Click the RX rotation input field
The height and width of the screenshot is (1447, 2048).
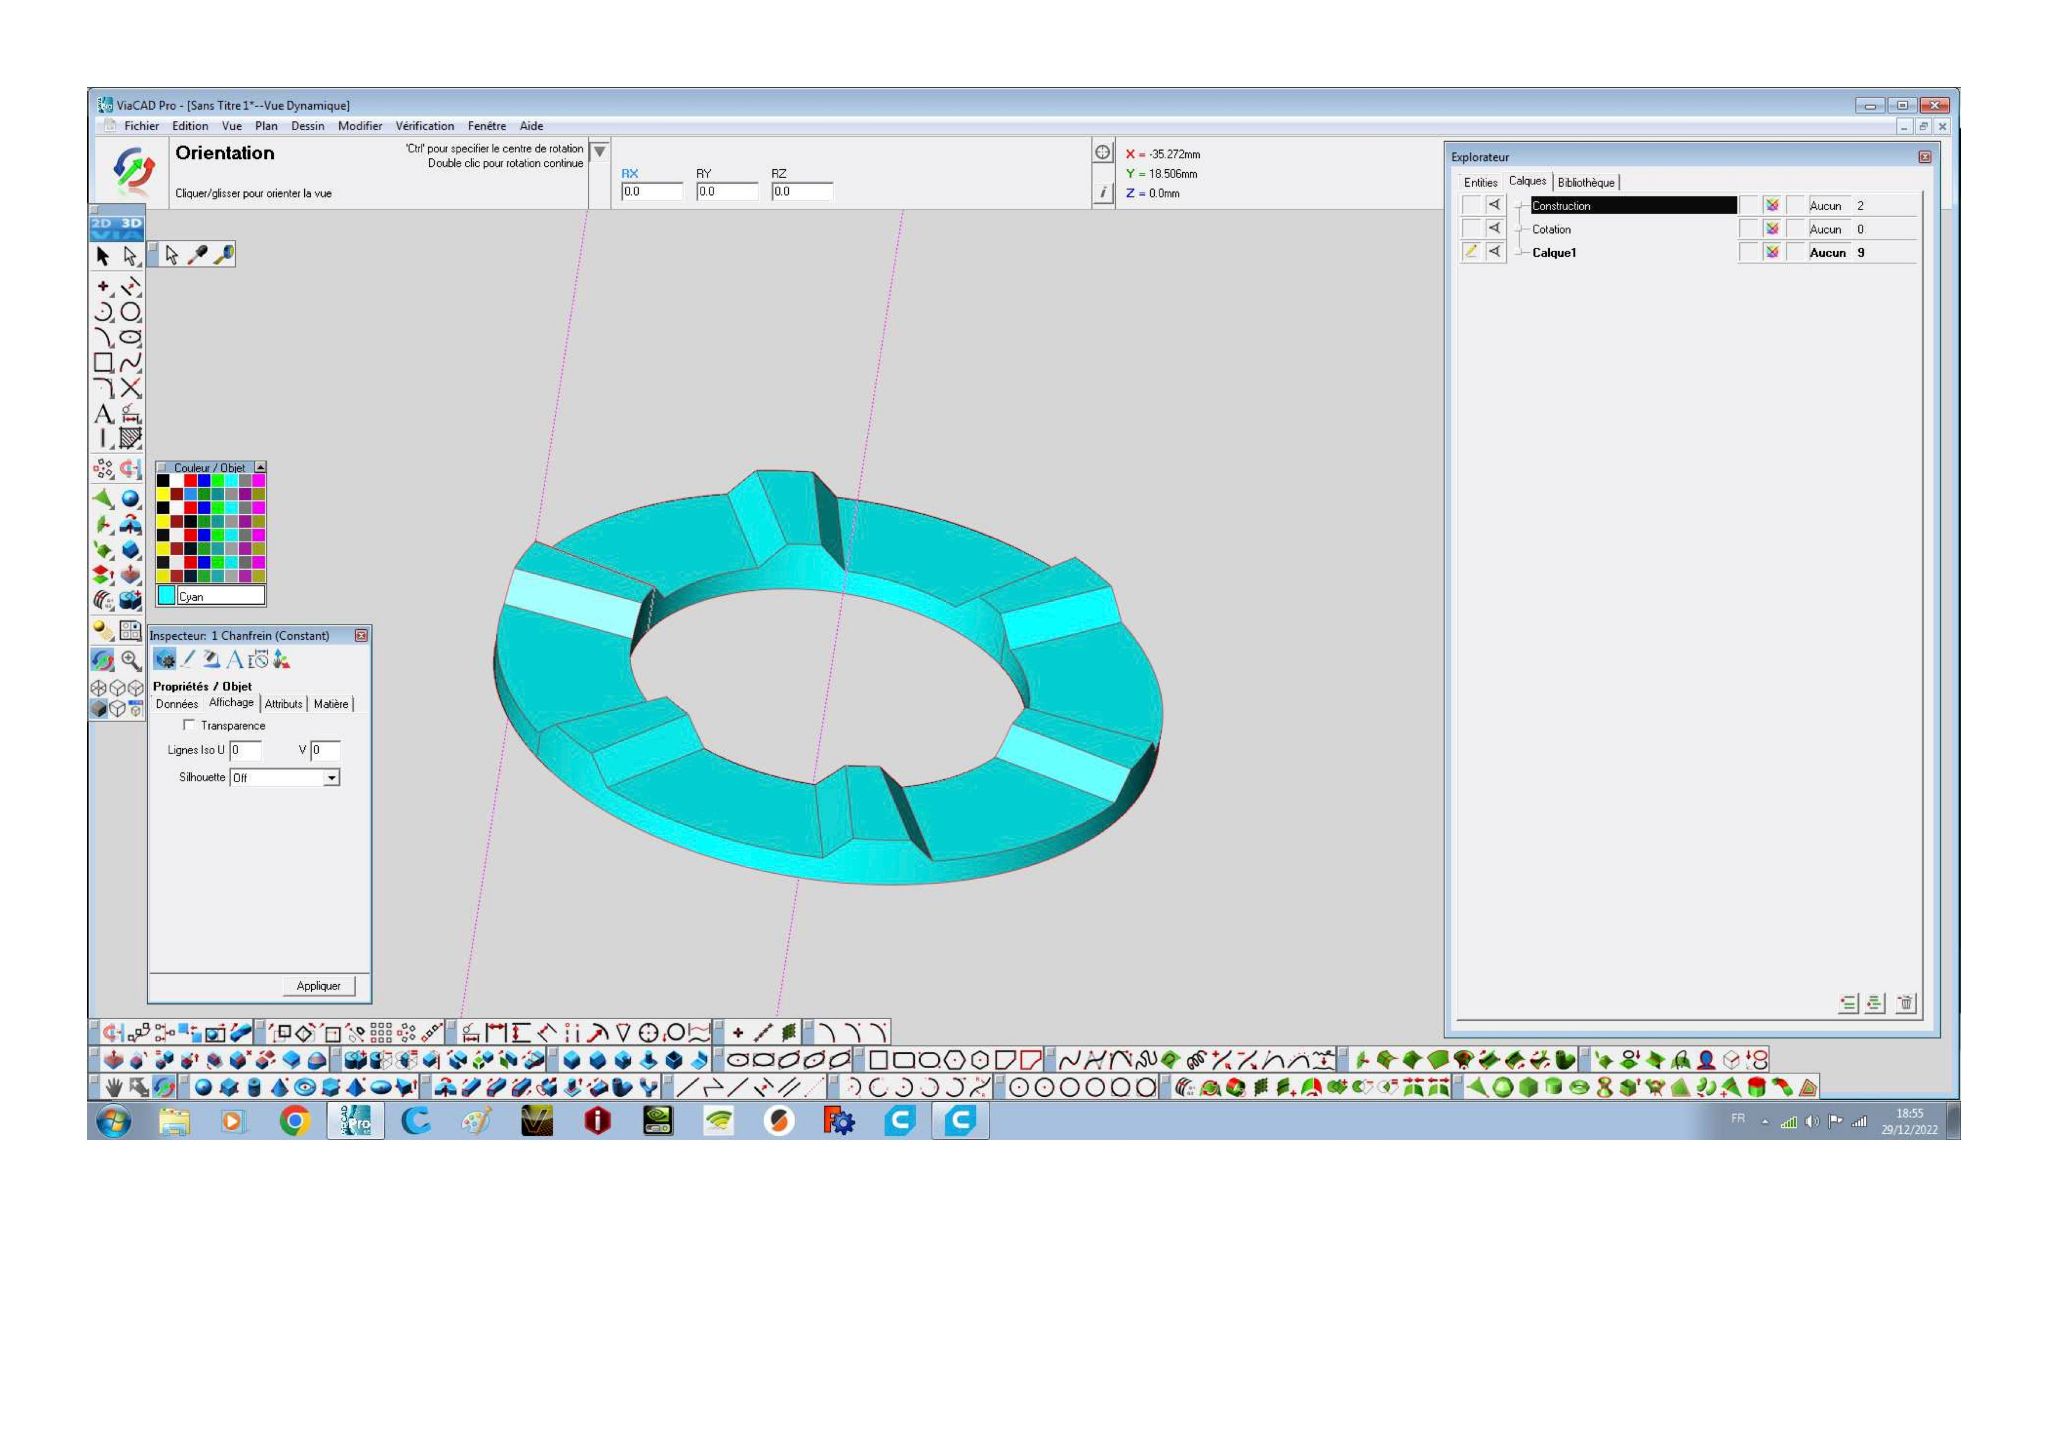(x=651, y=192)
